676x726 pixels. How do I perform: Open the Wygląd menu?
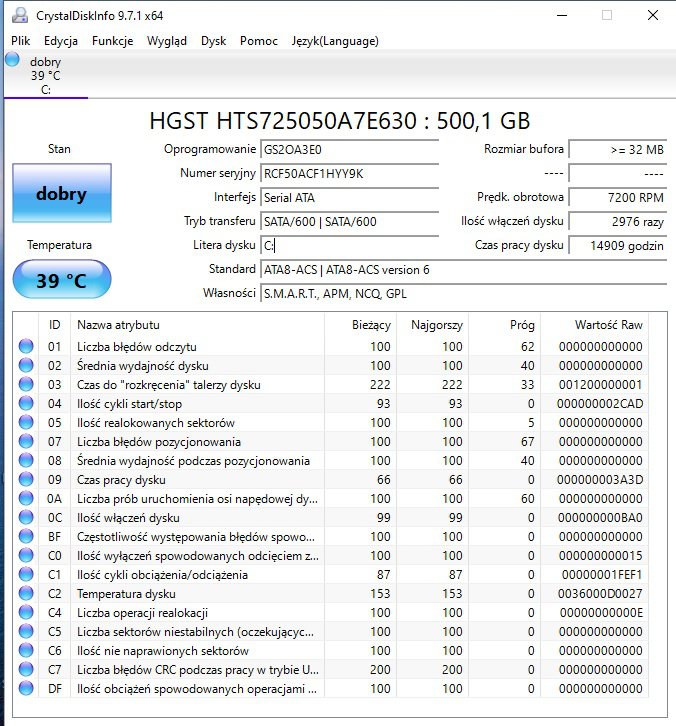[x=167, y=41]
